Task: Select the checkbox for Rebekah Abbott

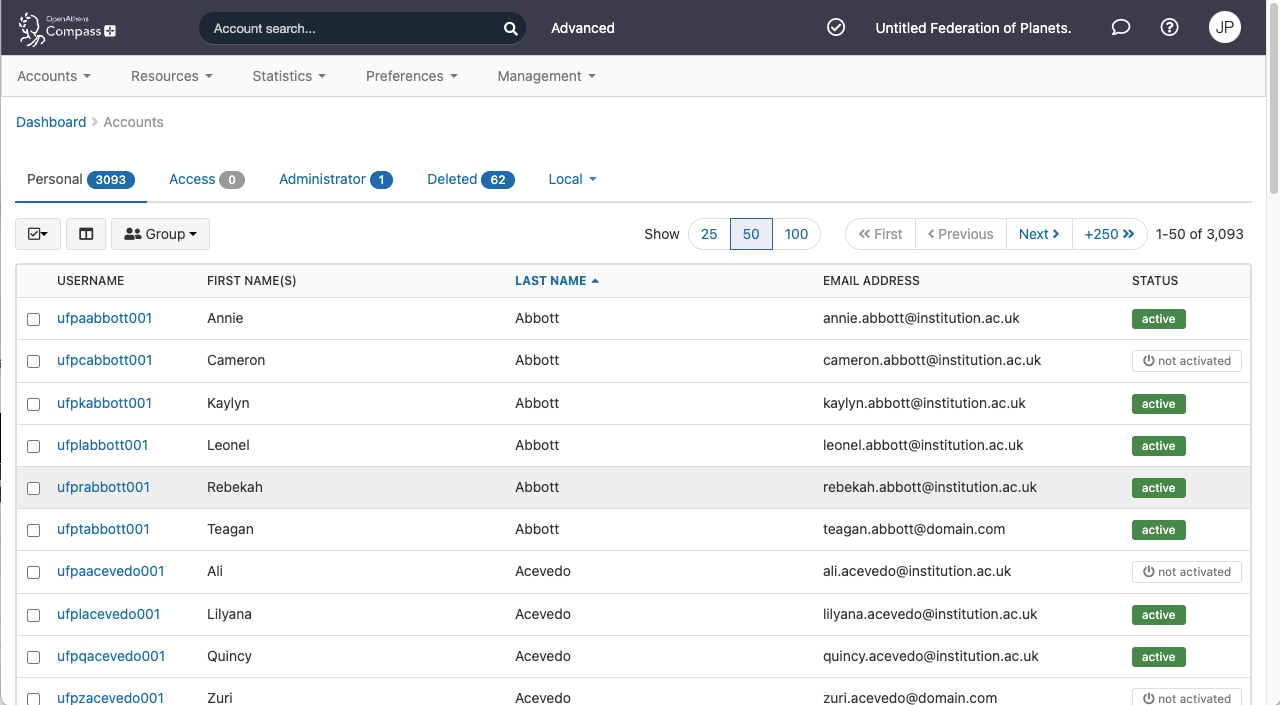Action: (34, 488)
